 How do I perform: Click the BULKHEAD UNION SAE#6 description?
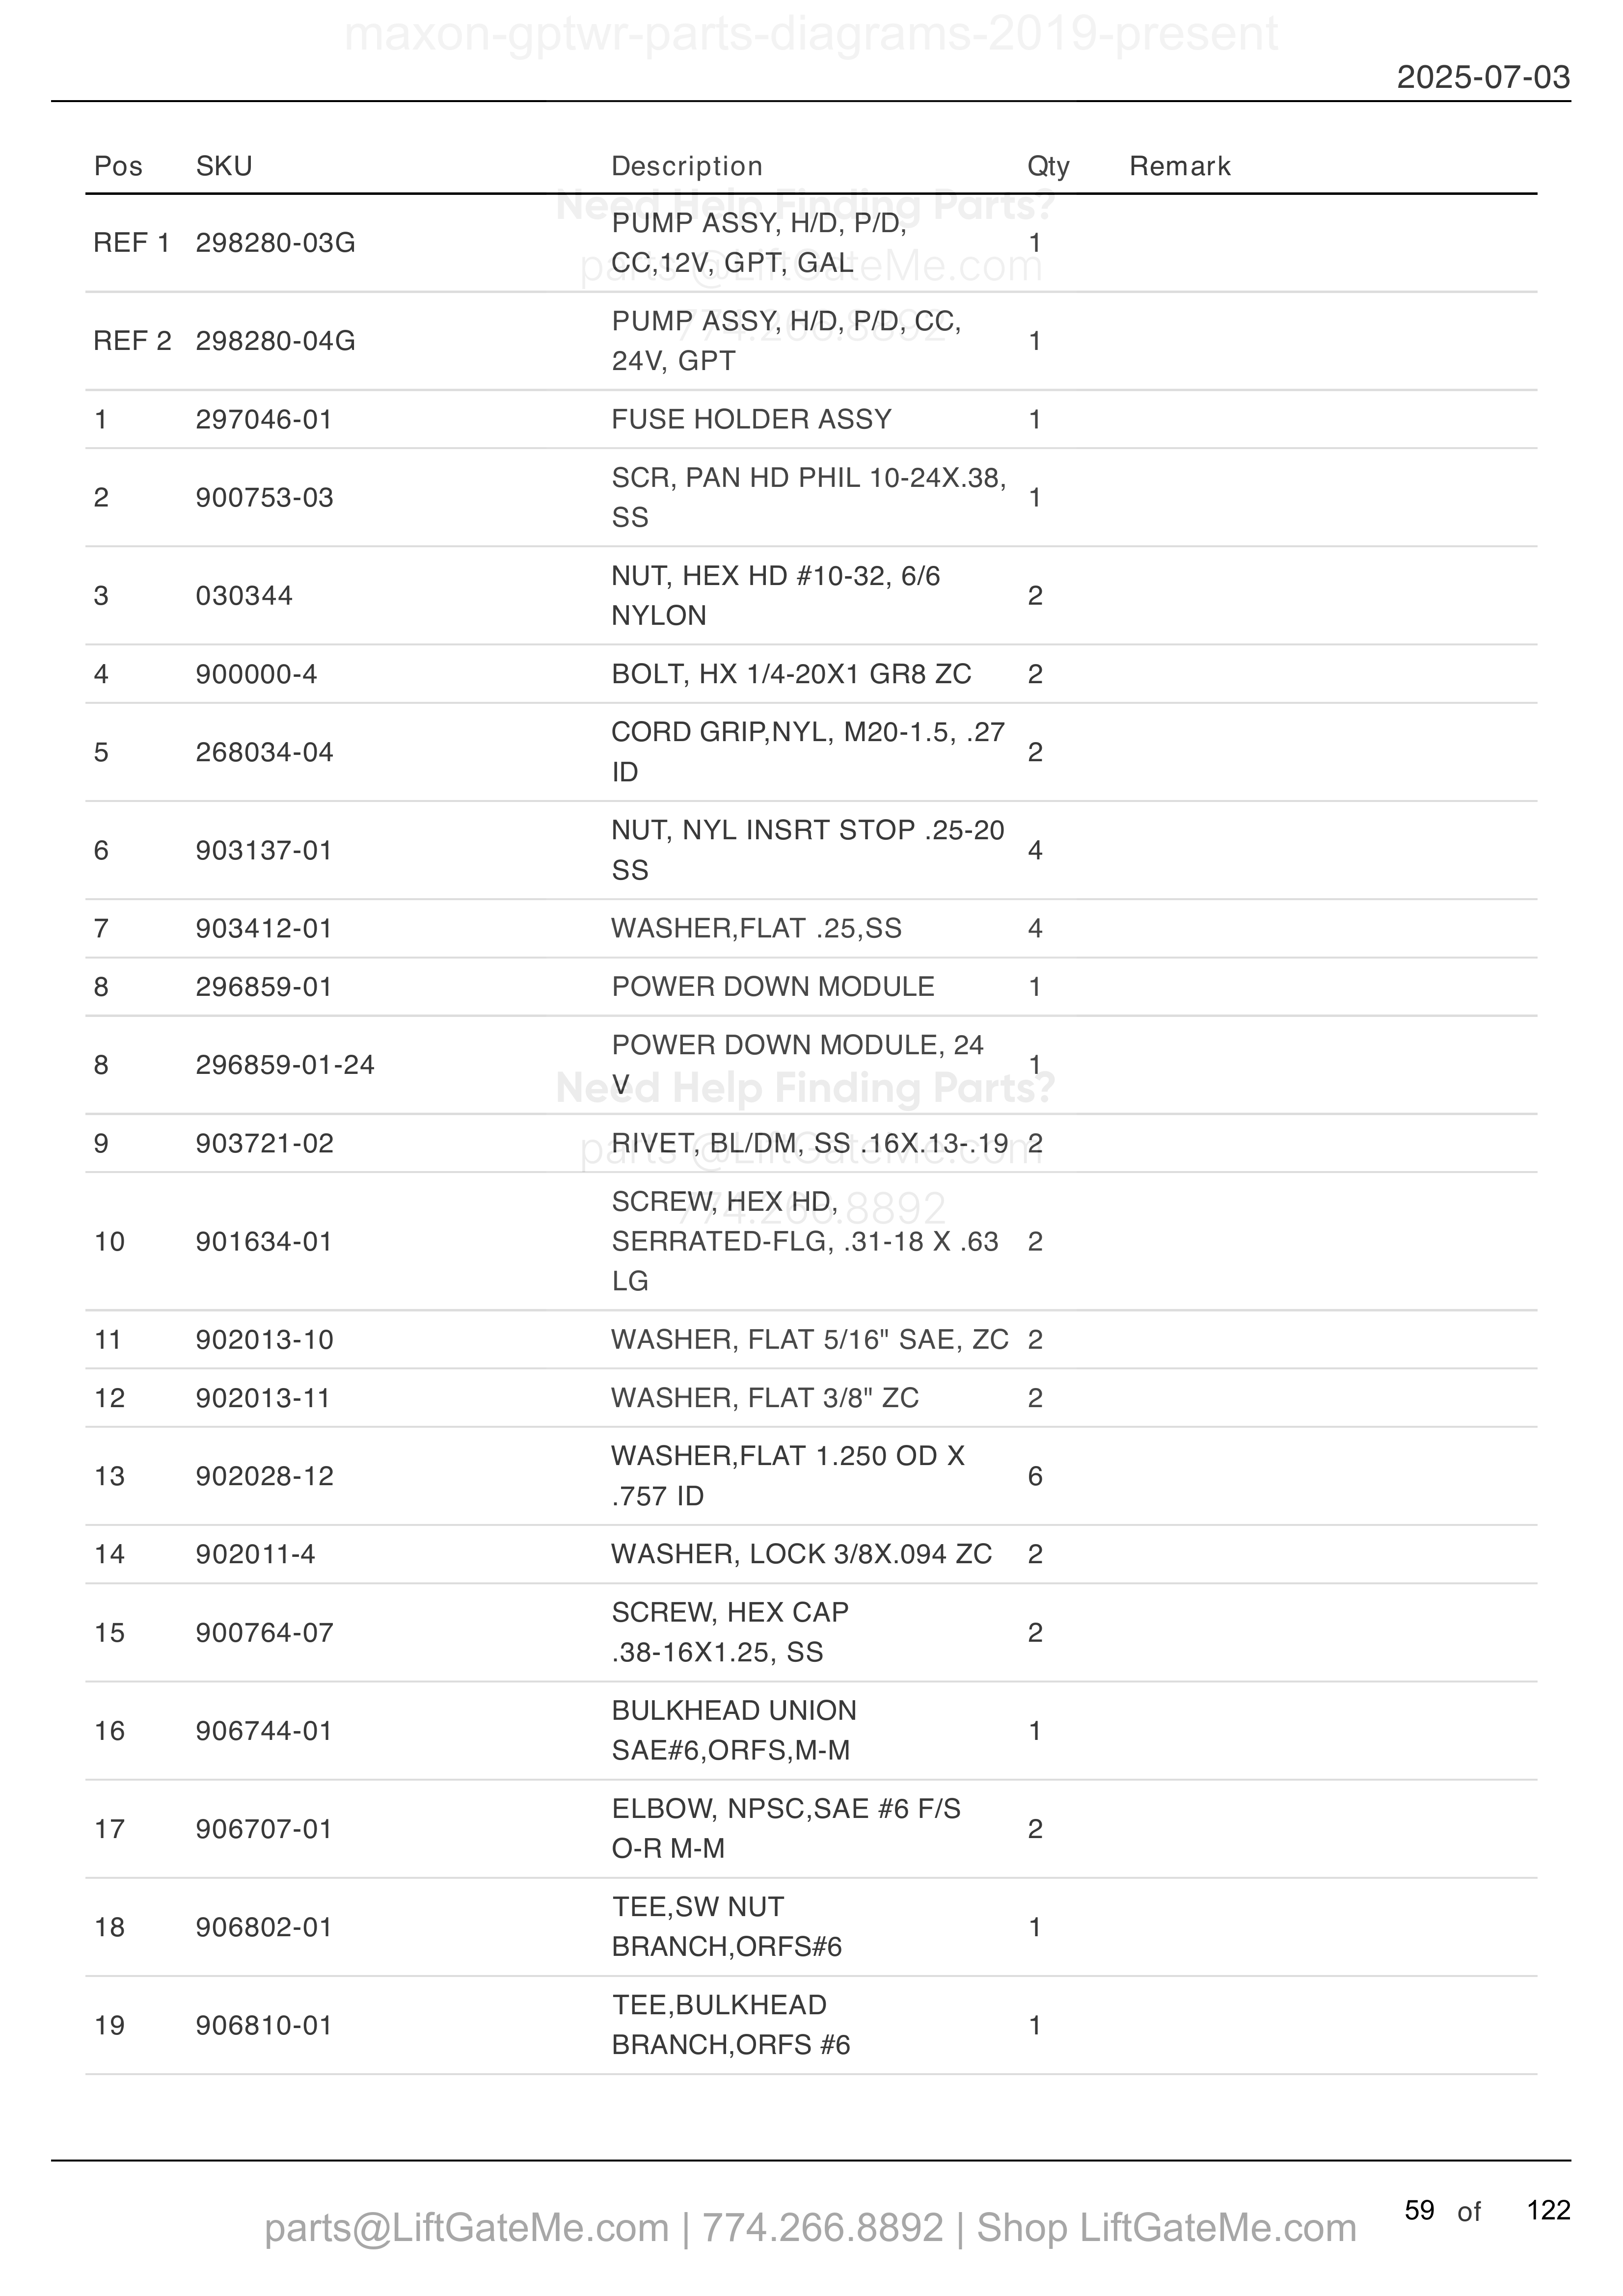tap(734, 1730)
